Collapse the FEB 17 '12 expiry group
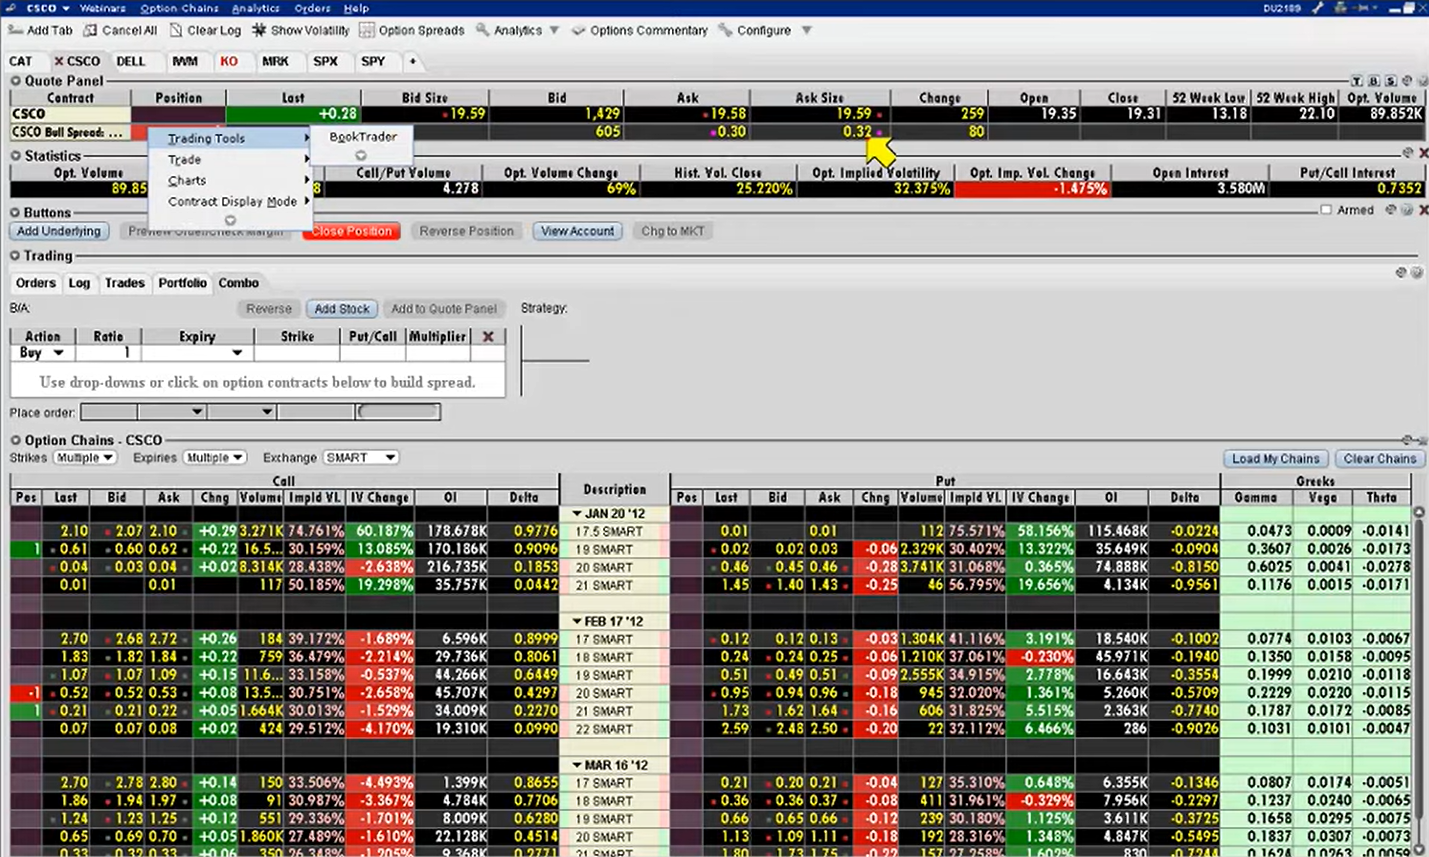The height and width of the screenshot is (857, 1429). (577, 621)
